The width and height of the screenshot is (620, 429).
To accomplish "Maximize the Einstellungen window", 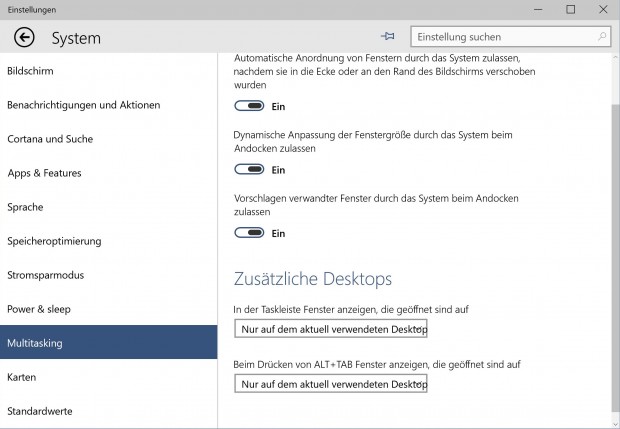I will (570, 9).
